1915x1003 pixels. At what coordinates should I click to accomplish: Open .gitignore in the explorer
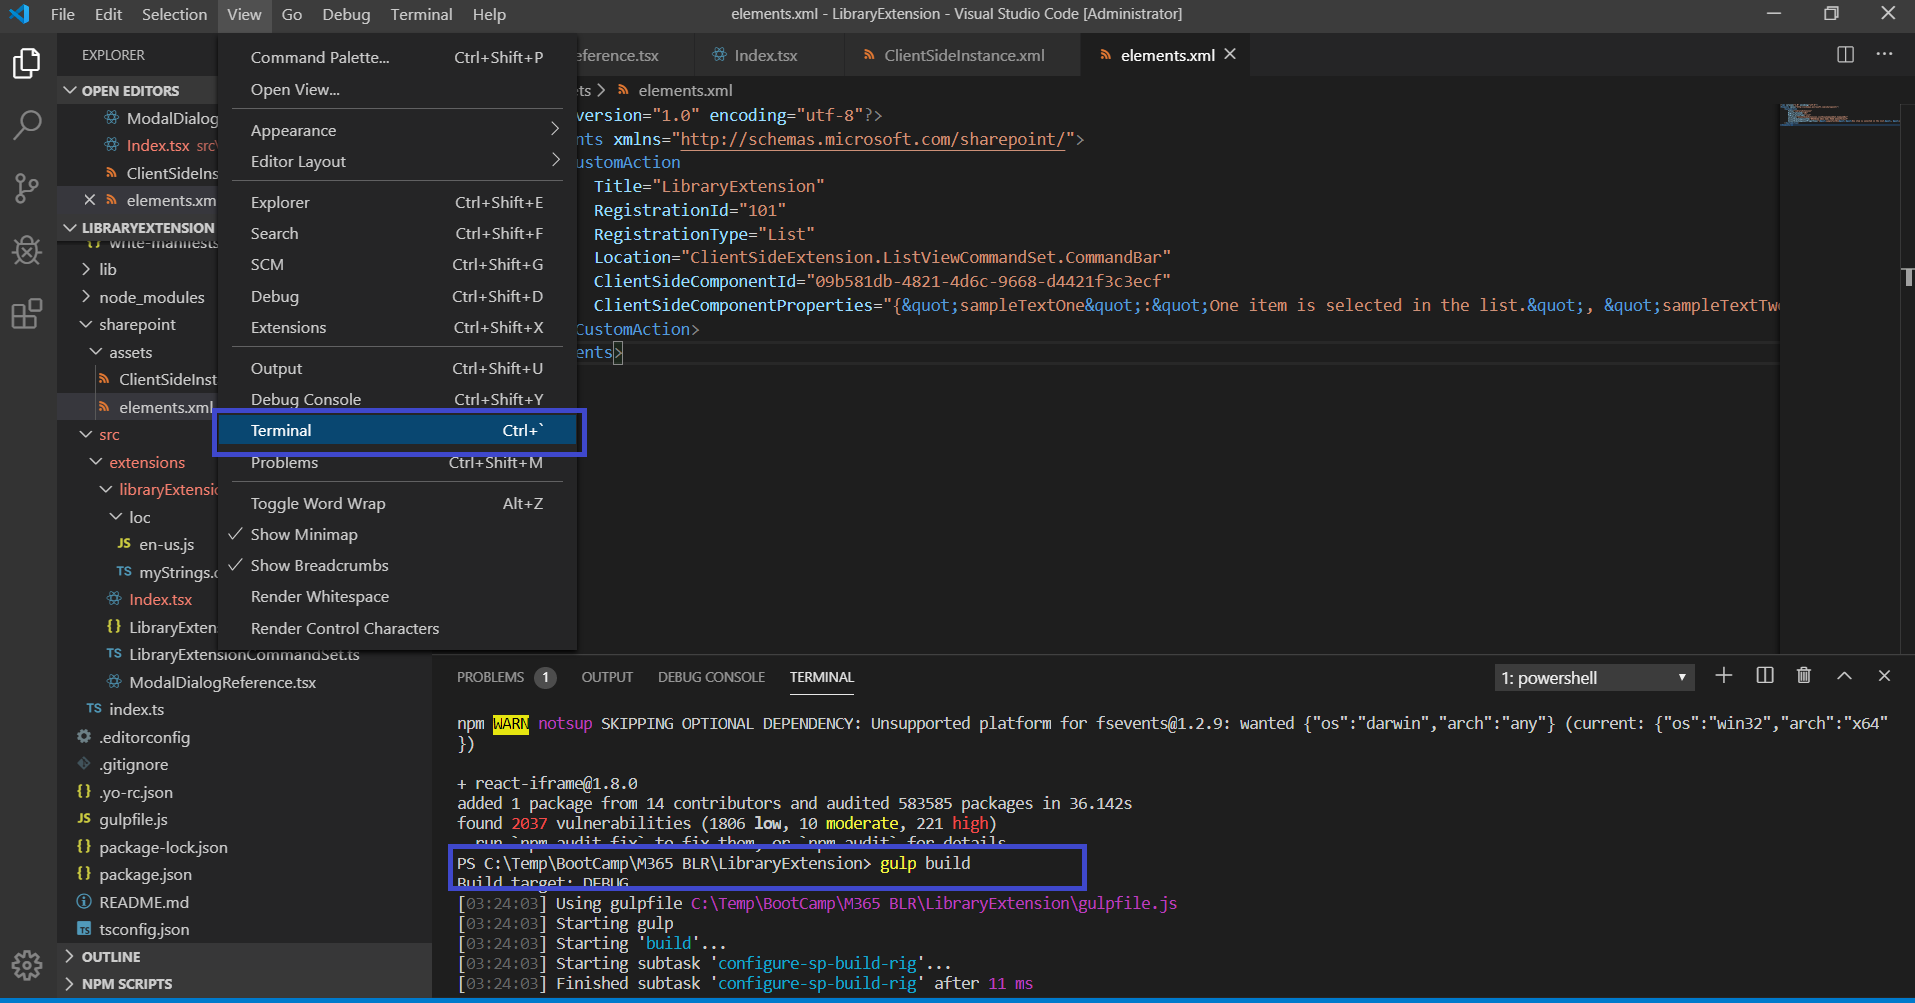pos(133,764)
